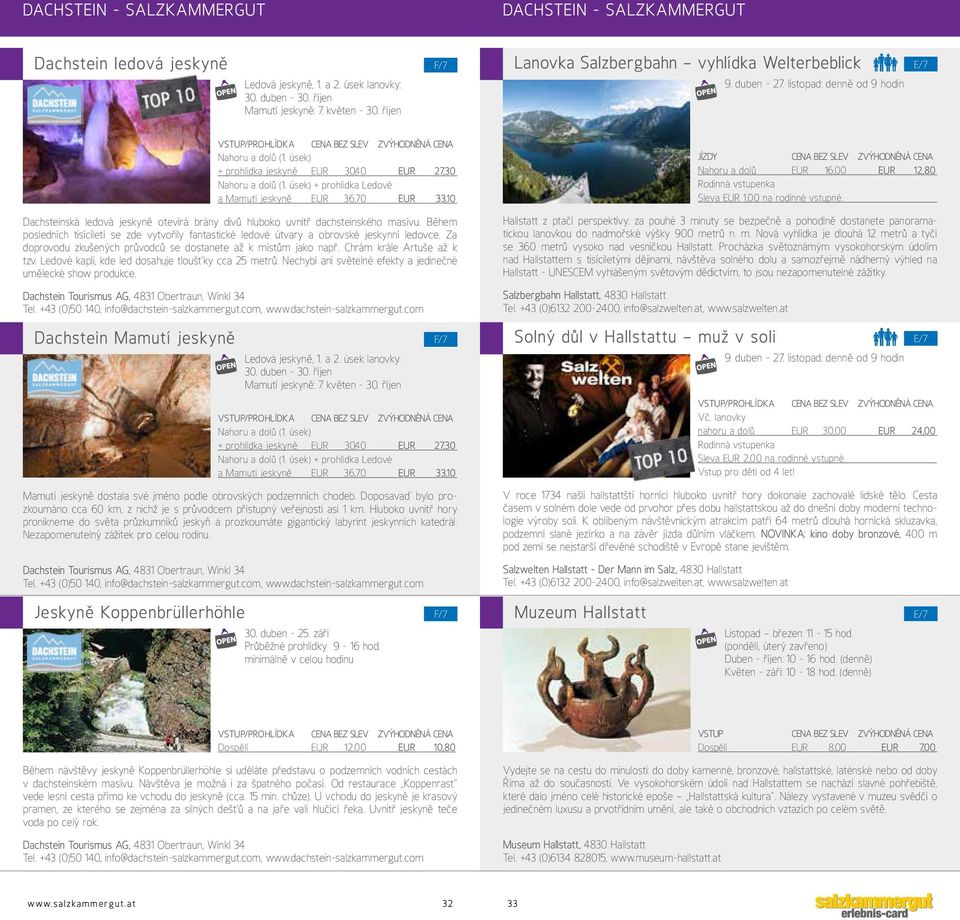Click page number 33
The height and width of the screenshot is (920, 960).
pos(512,903)
